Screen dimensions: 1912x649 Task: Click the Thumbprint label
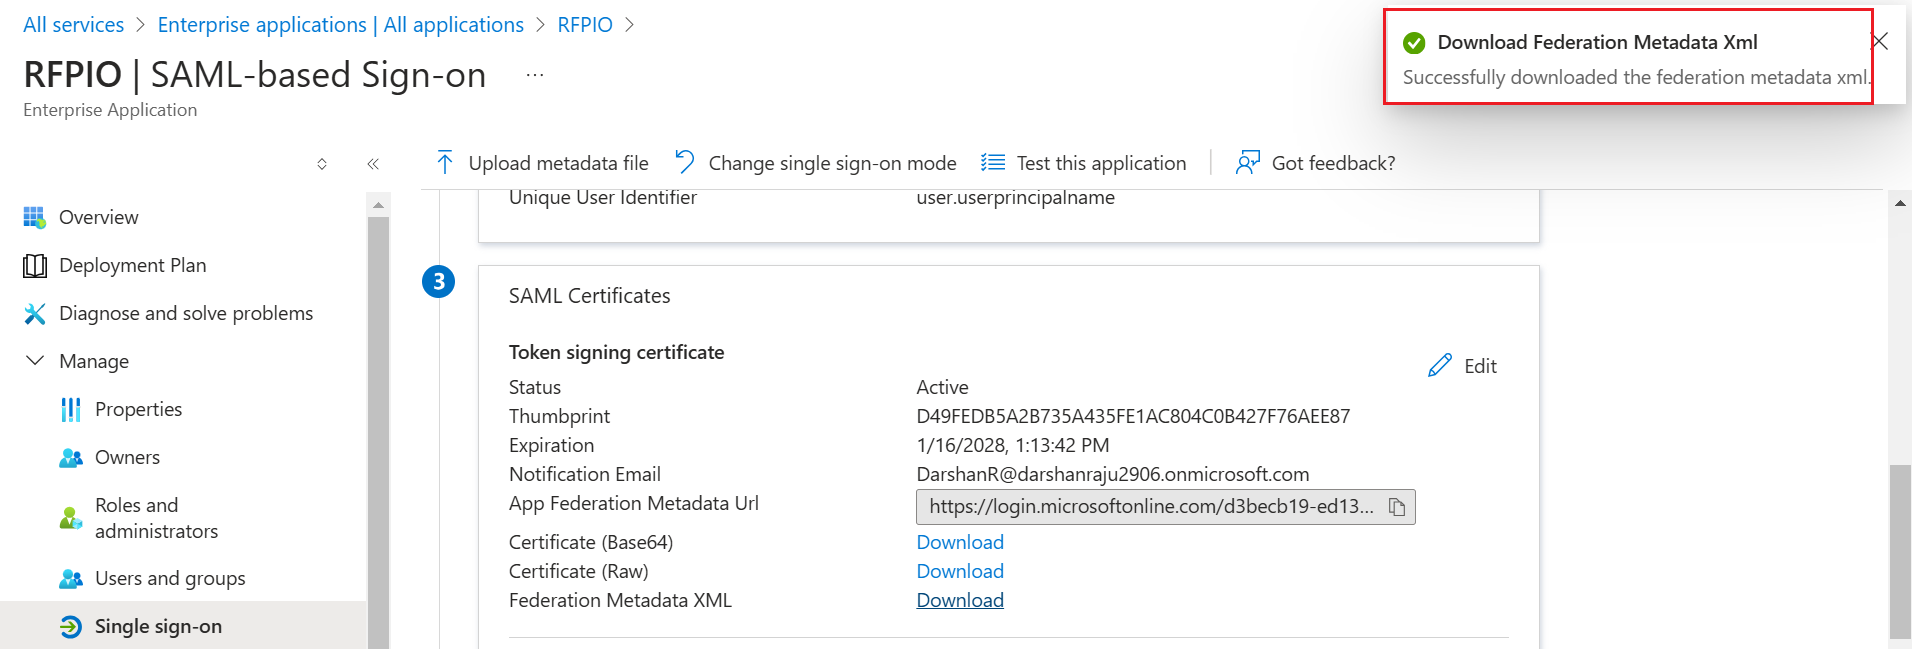pyautogui.click(x=560, y=416)
